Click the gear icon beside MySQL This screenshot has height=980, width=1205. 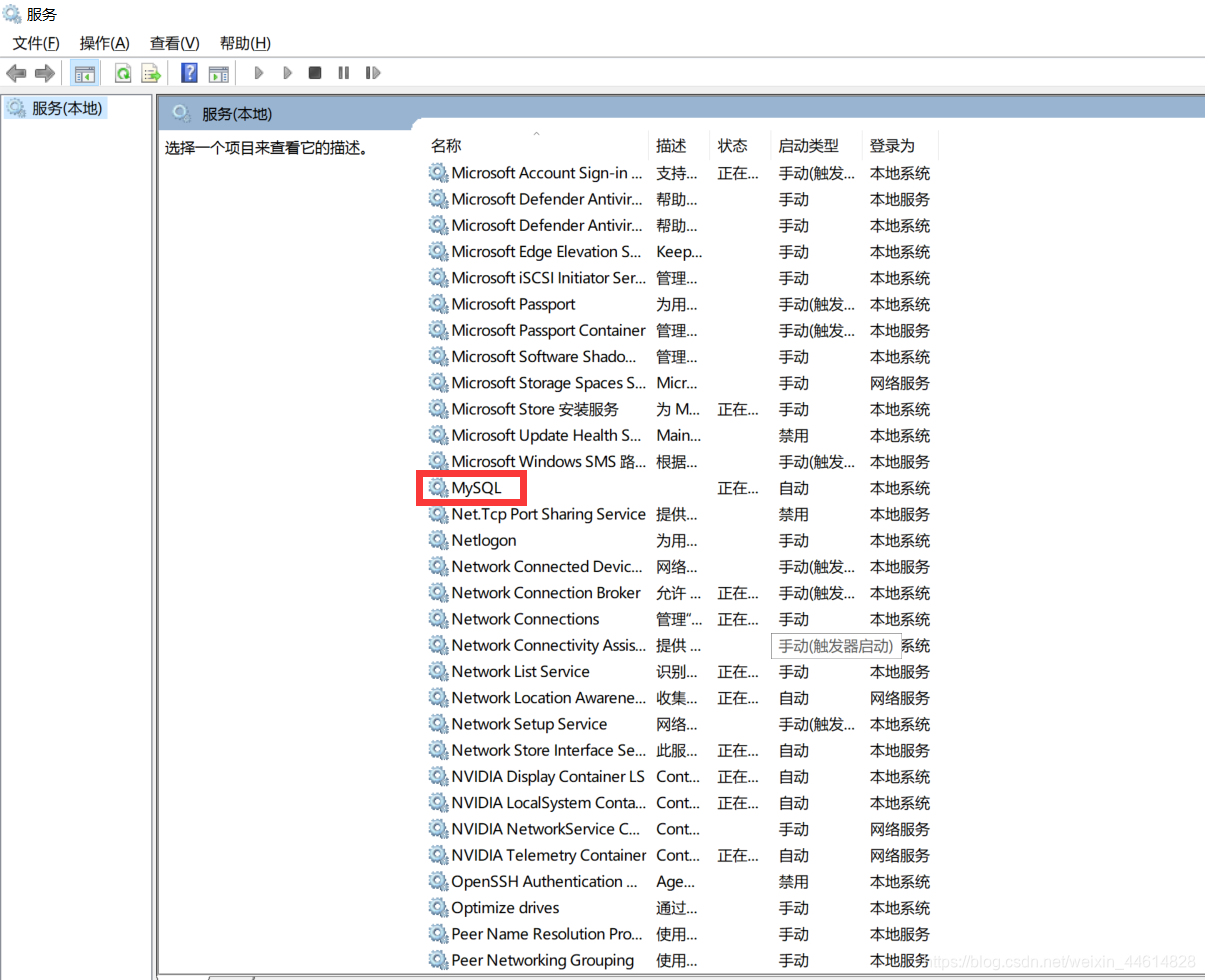pos(438,488)
